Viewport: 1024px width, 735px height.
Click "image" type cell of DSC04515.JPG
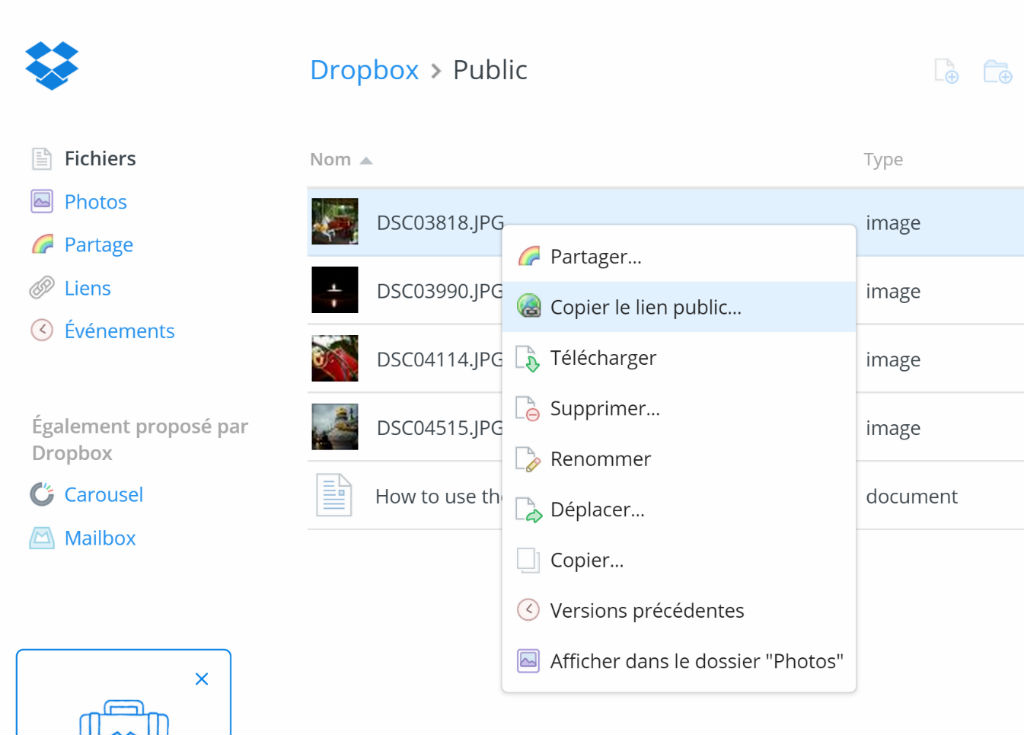click(x=893, y=429)
